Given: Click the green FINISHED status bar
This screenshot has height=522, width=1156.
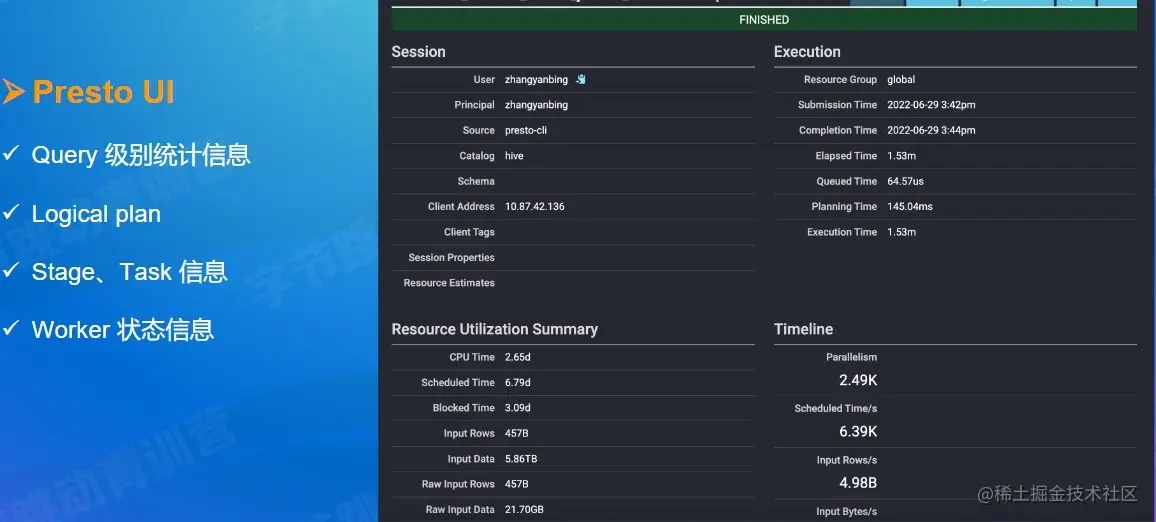Looking at the screenshot, I should [x=764, y=20].
